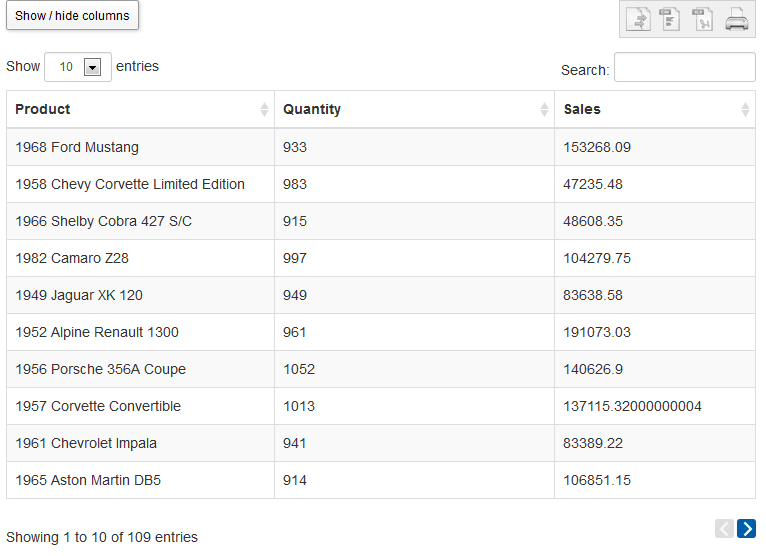Click sales value 191073.03
The height and width of the screenshot is (556, 766).
click(x=597, y=332)
